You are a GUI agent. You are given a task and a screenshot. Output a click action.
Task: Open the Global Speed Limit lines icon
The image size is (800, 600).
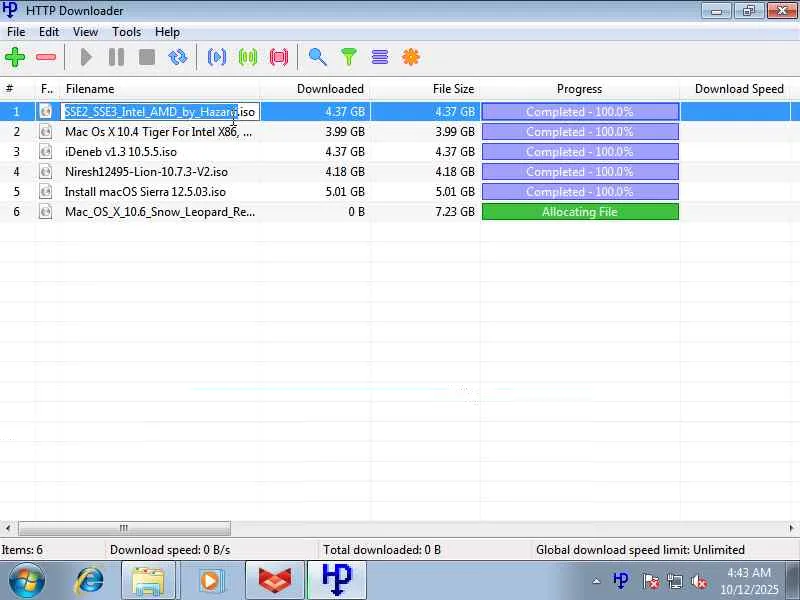tap(380, 57)
